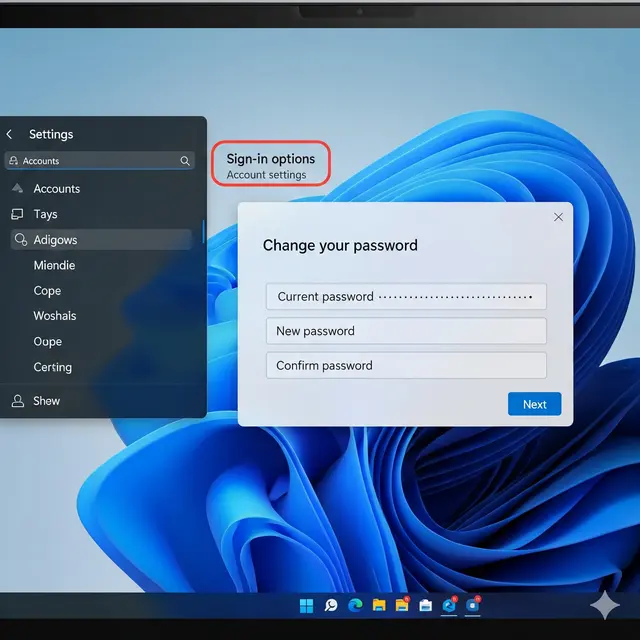Focus the Current password field
This screenshot has width=640, height=640.
(x=406, y=296)
